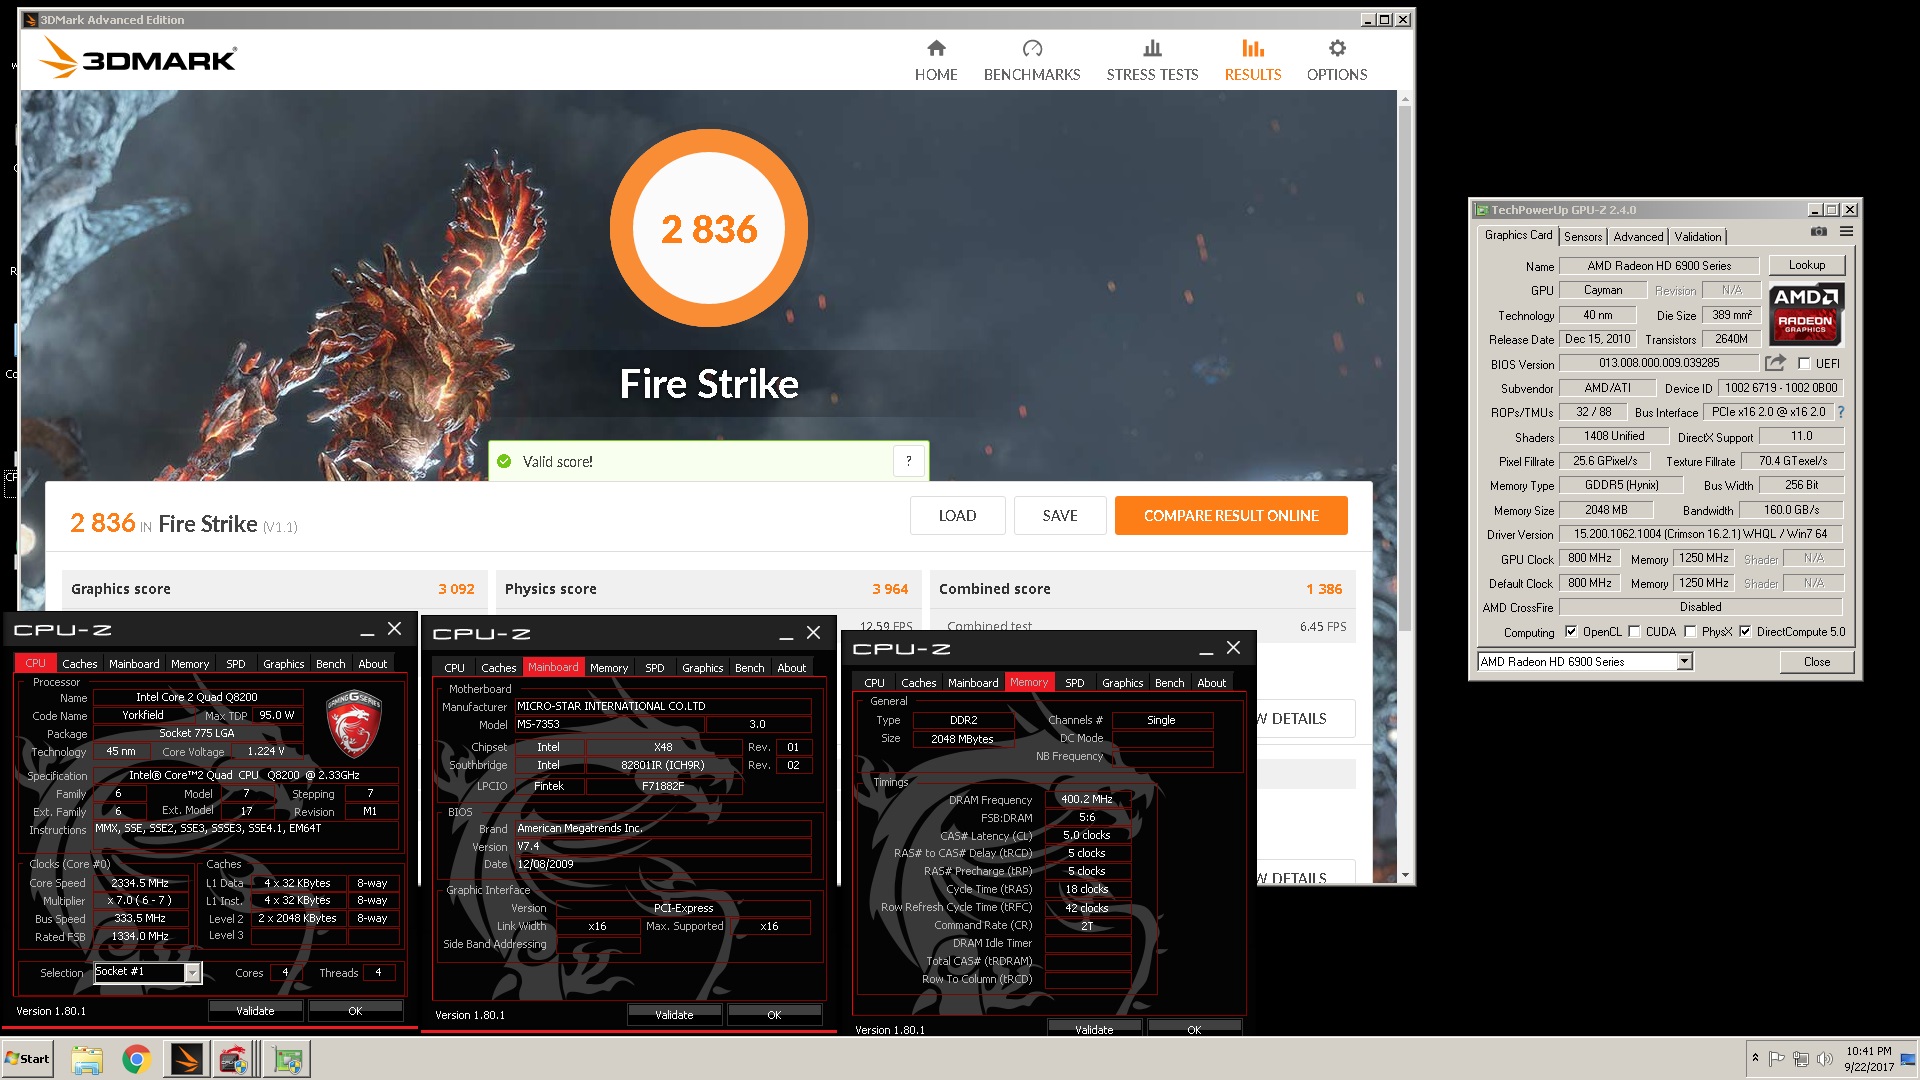Open the HOME section in 3DMark

tap(936, 61)
